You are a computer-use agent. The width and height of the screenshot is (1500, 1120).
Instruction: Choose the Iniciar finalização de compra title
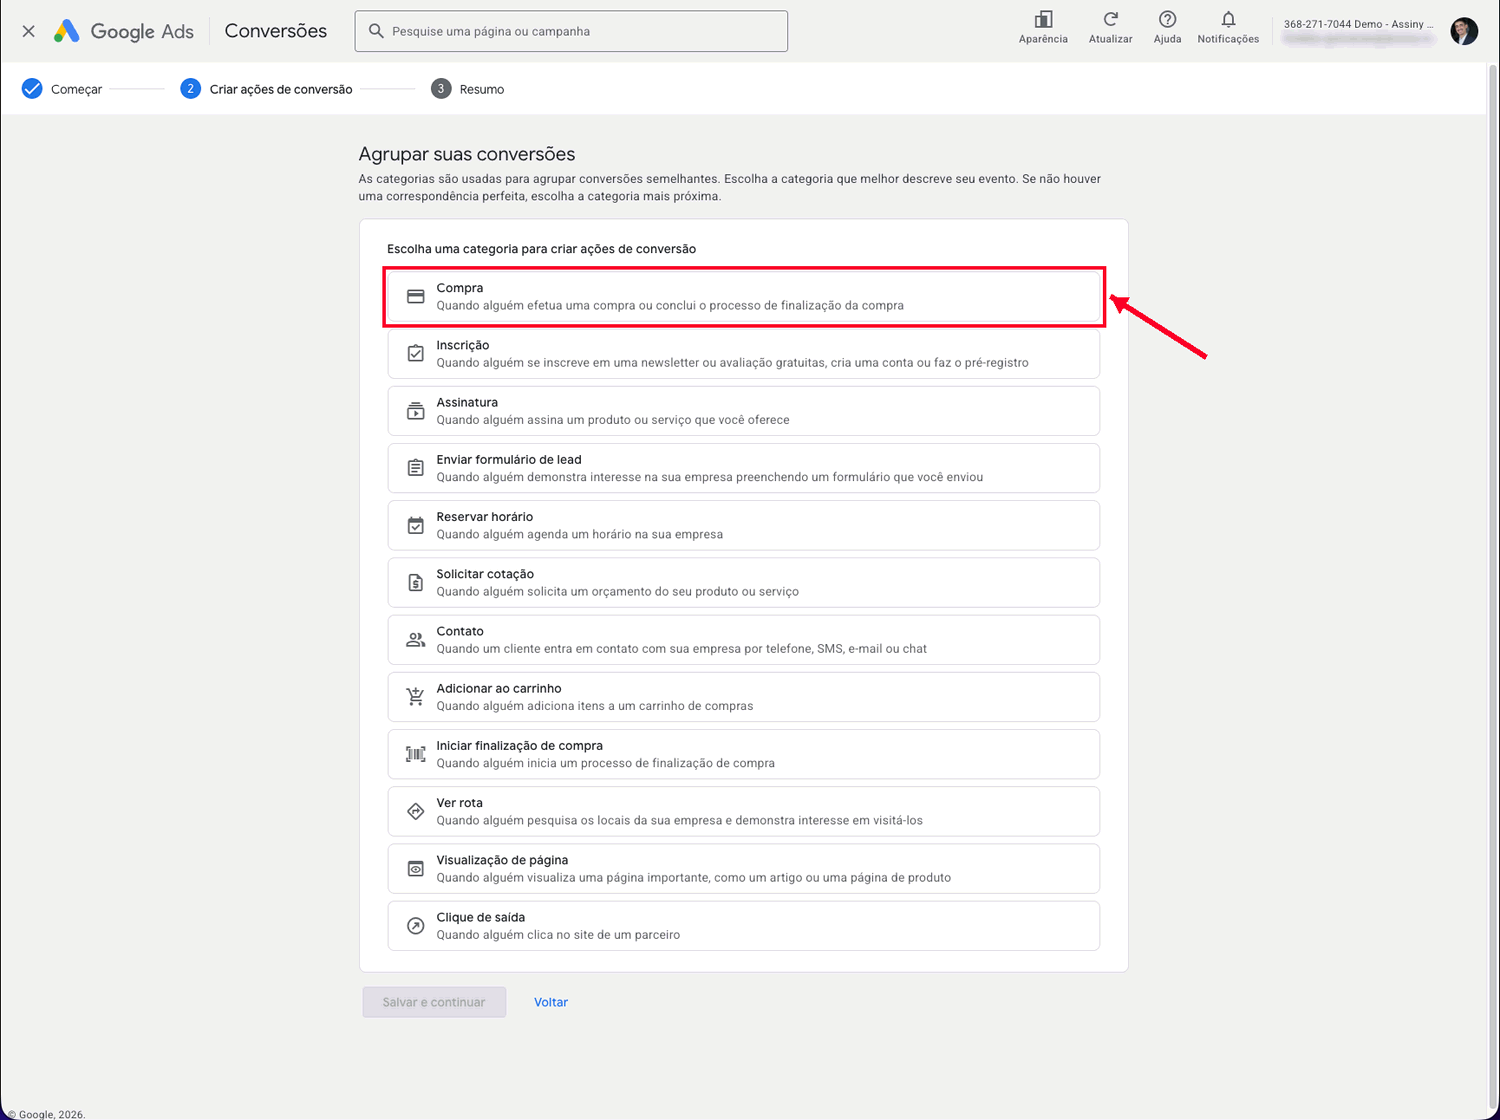click(520, 745)
